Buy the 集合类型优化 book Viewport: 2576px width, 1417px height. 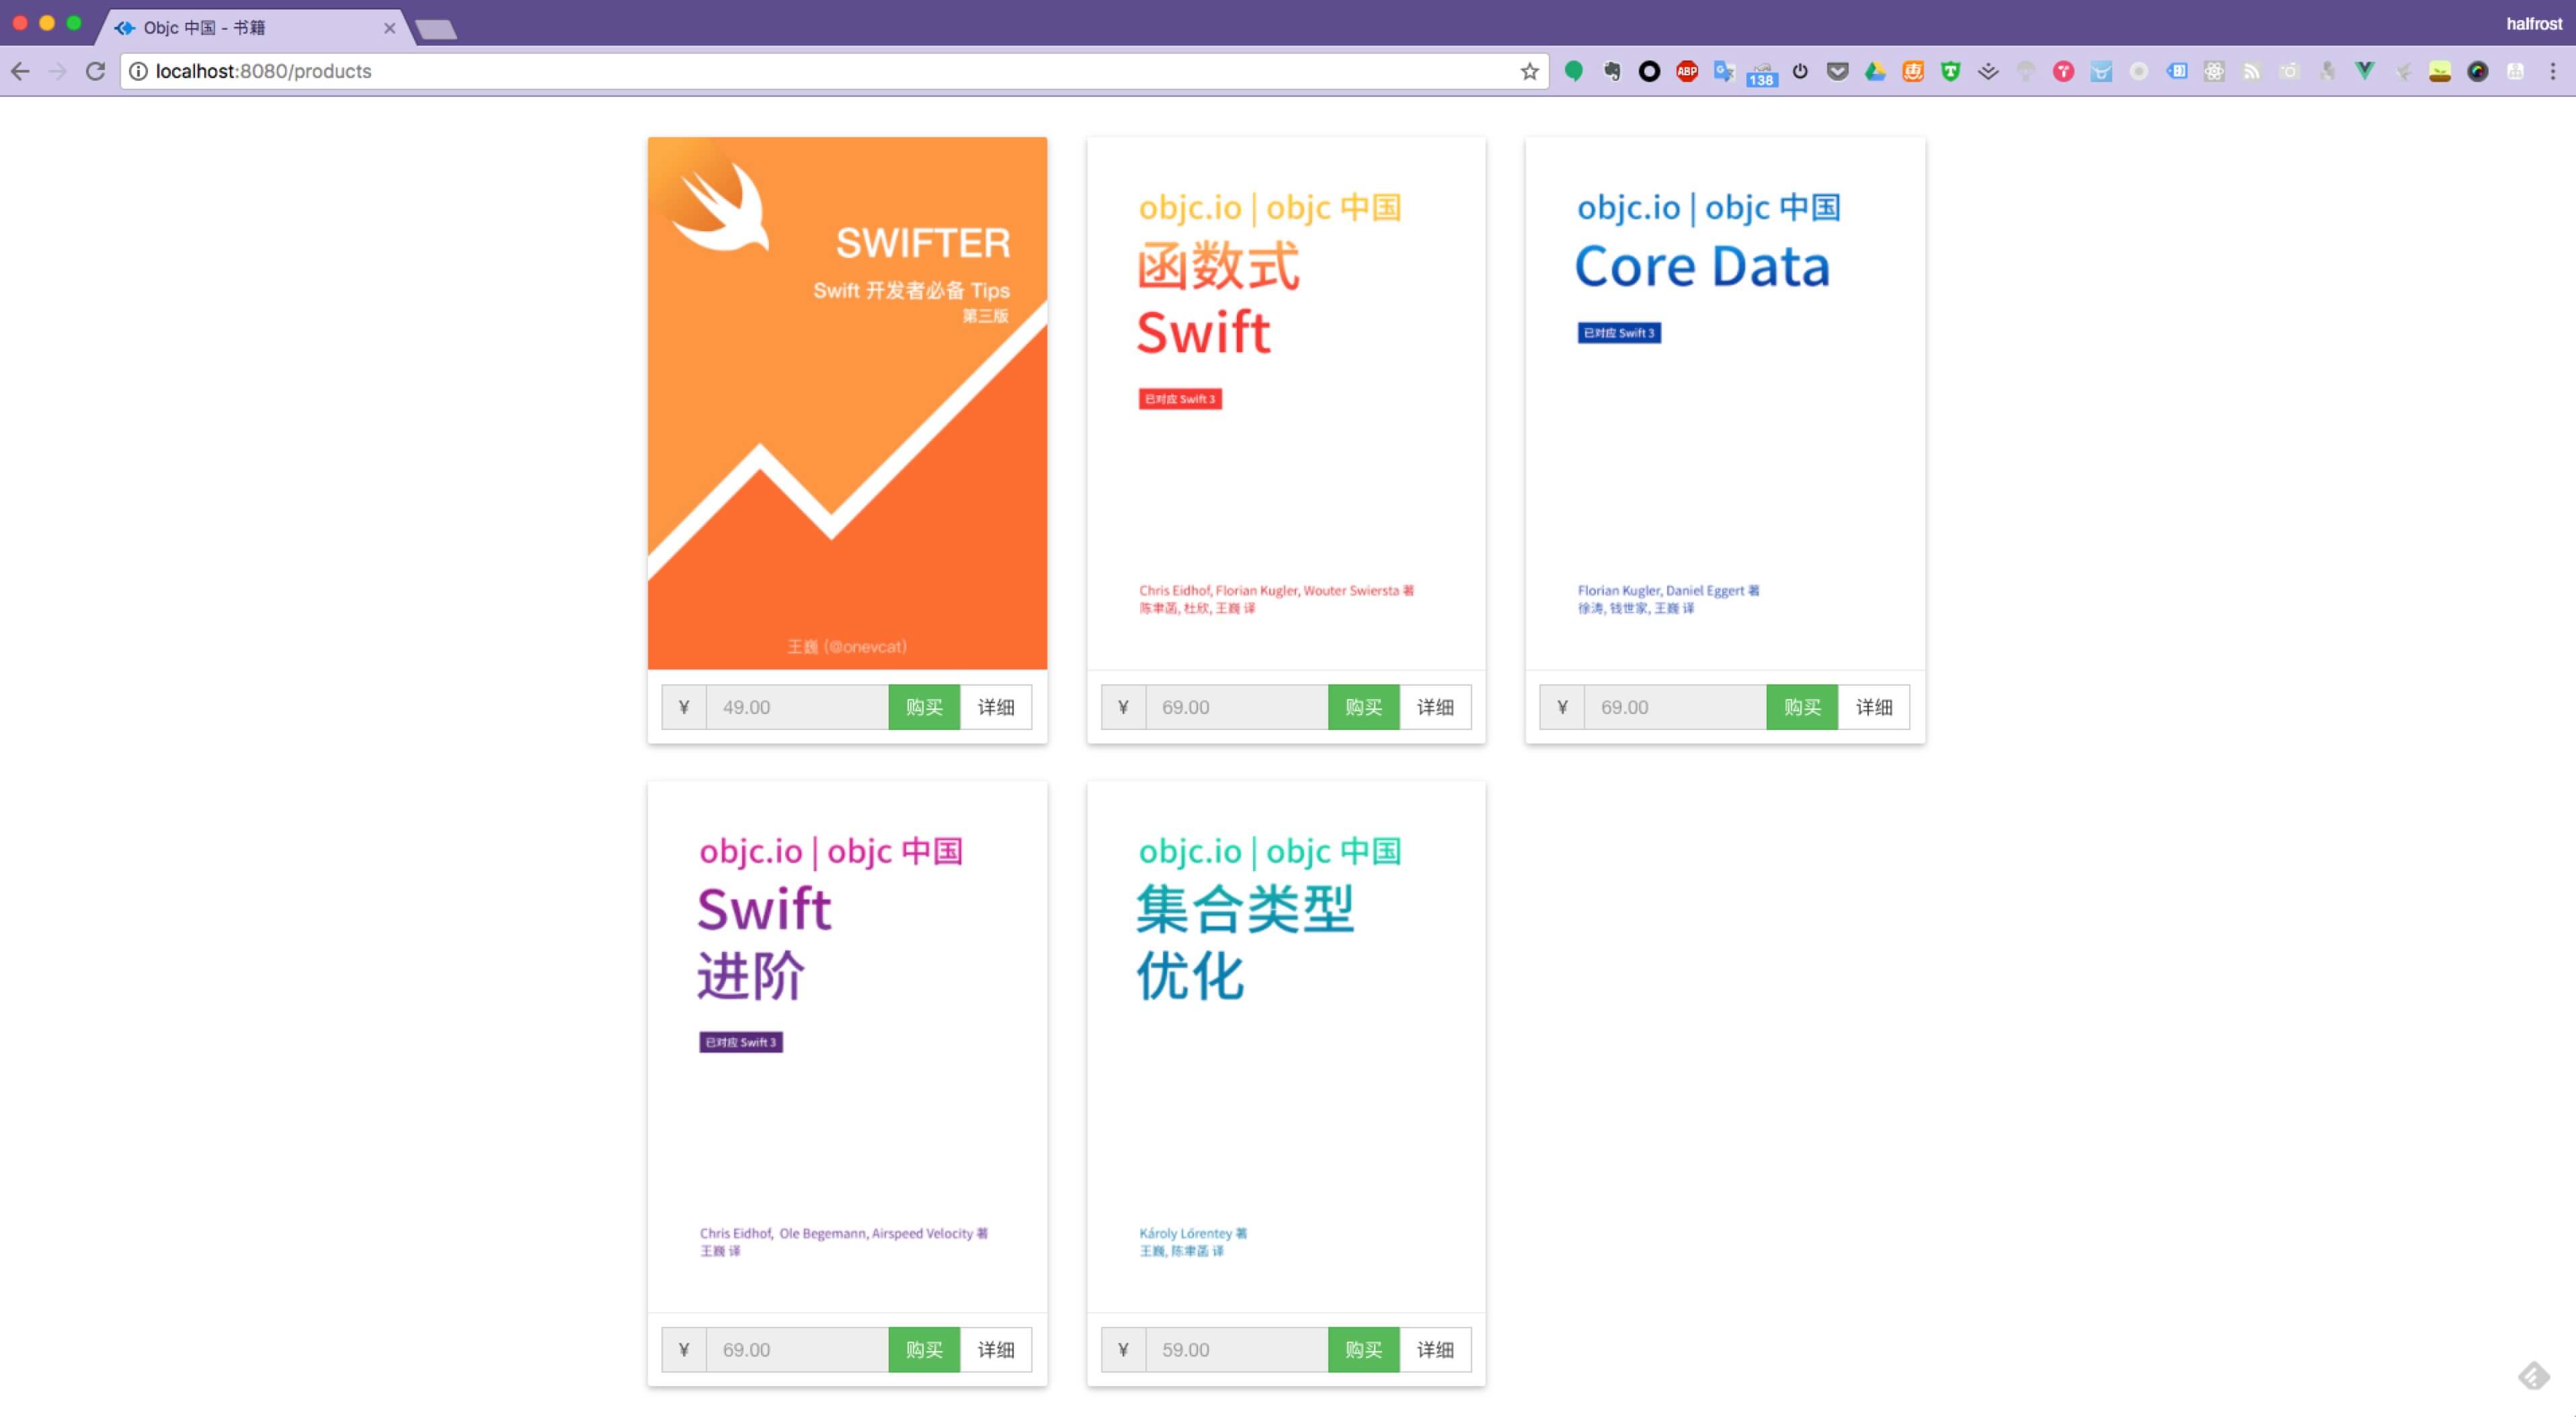1363,1350
